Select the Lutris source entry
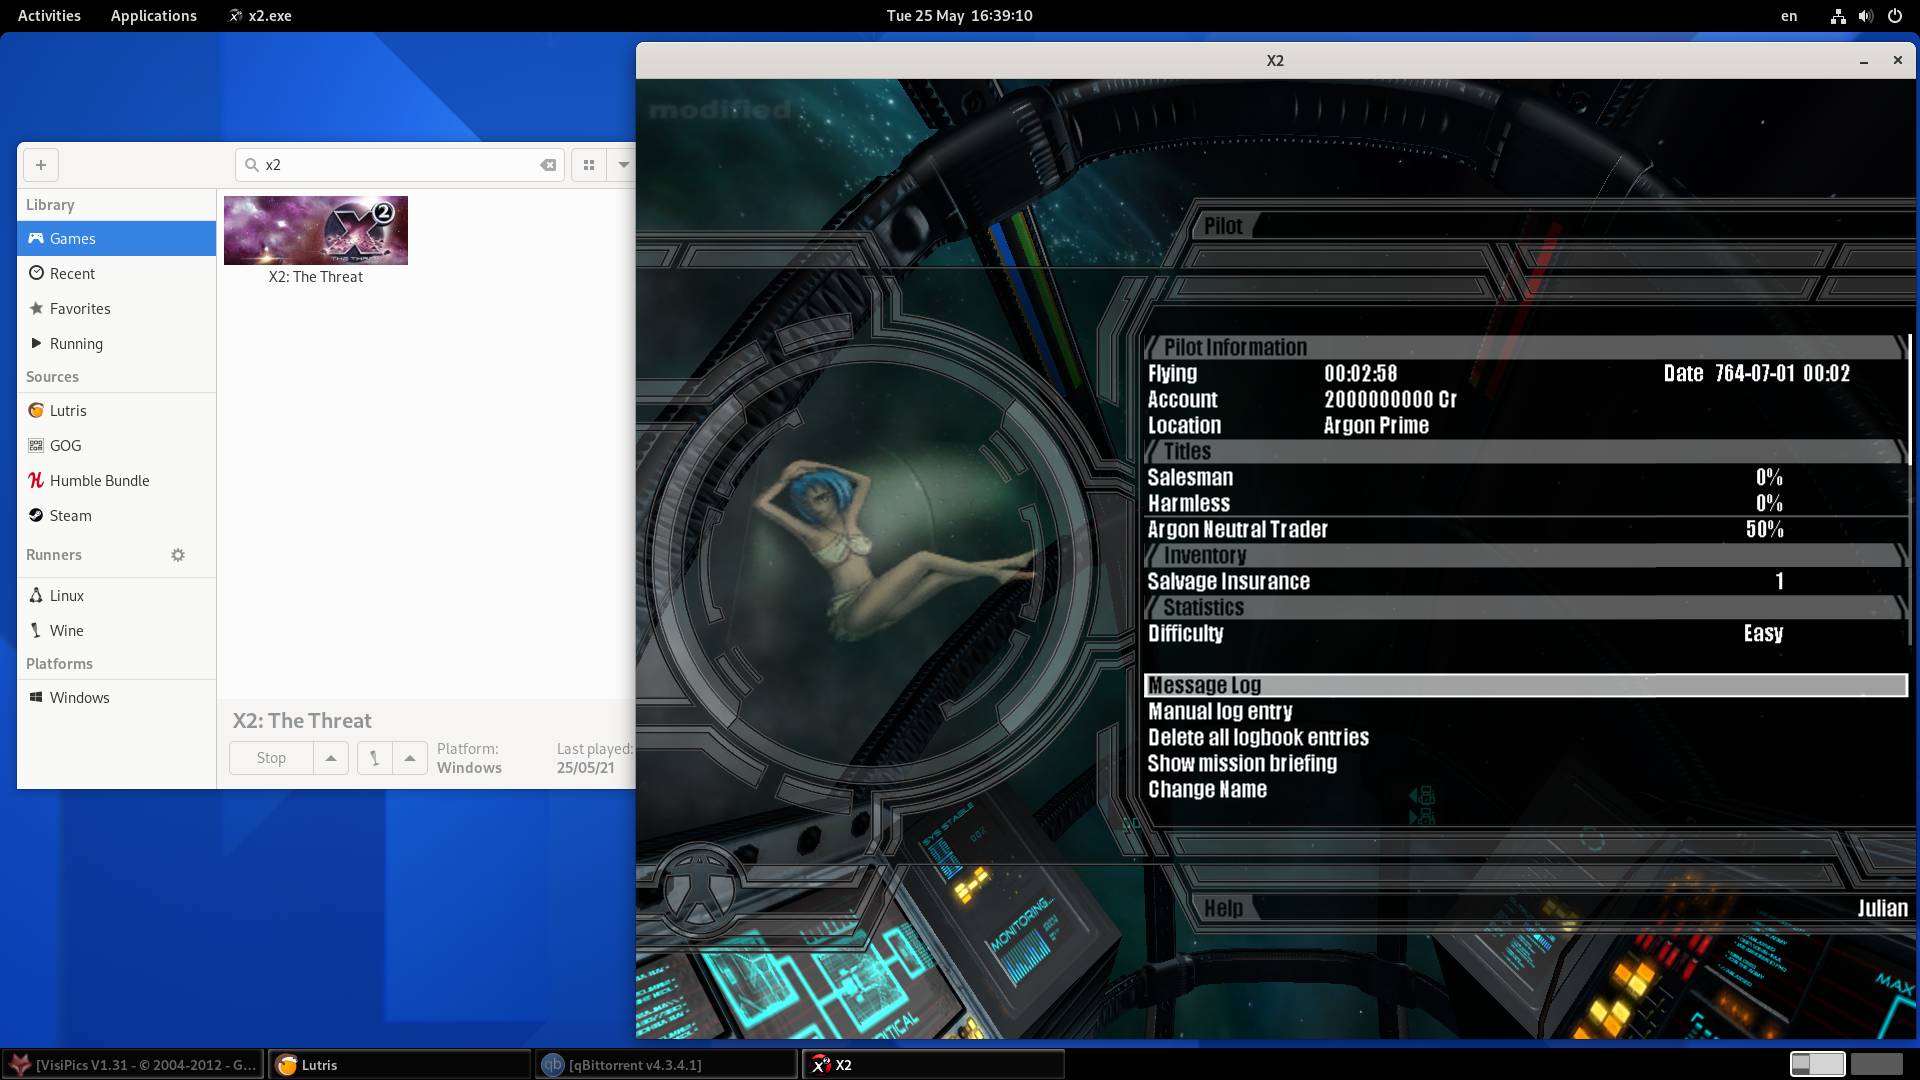The image size is (1920, 1080). pyautogui.click(x=116, y=411)
